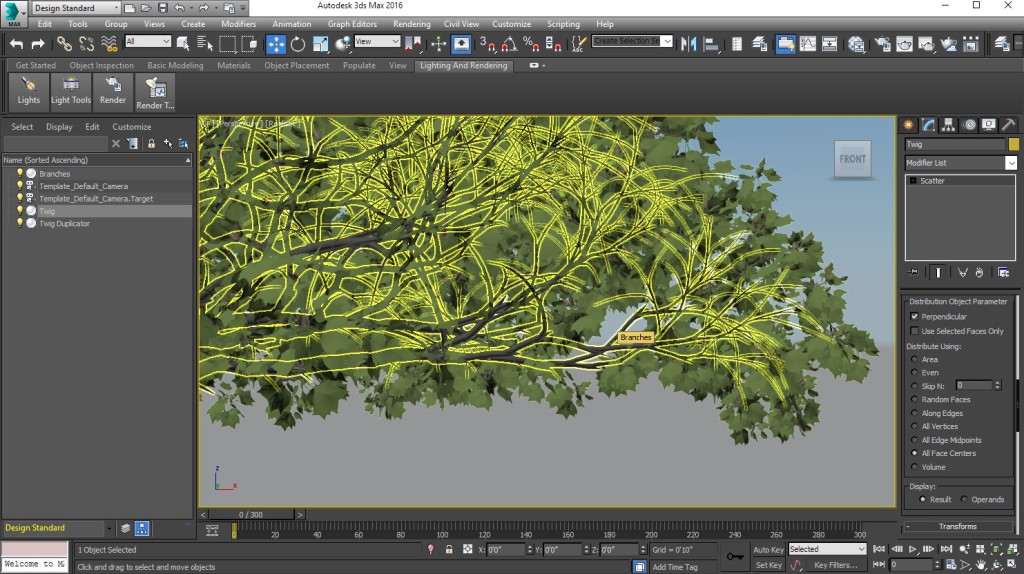Open the Name Sorted Ascending column header

coord(97,160)
